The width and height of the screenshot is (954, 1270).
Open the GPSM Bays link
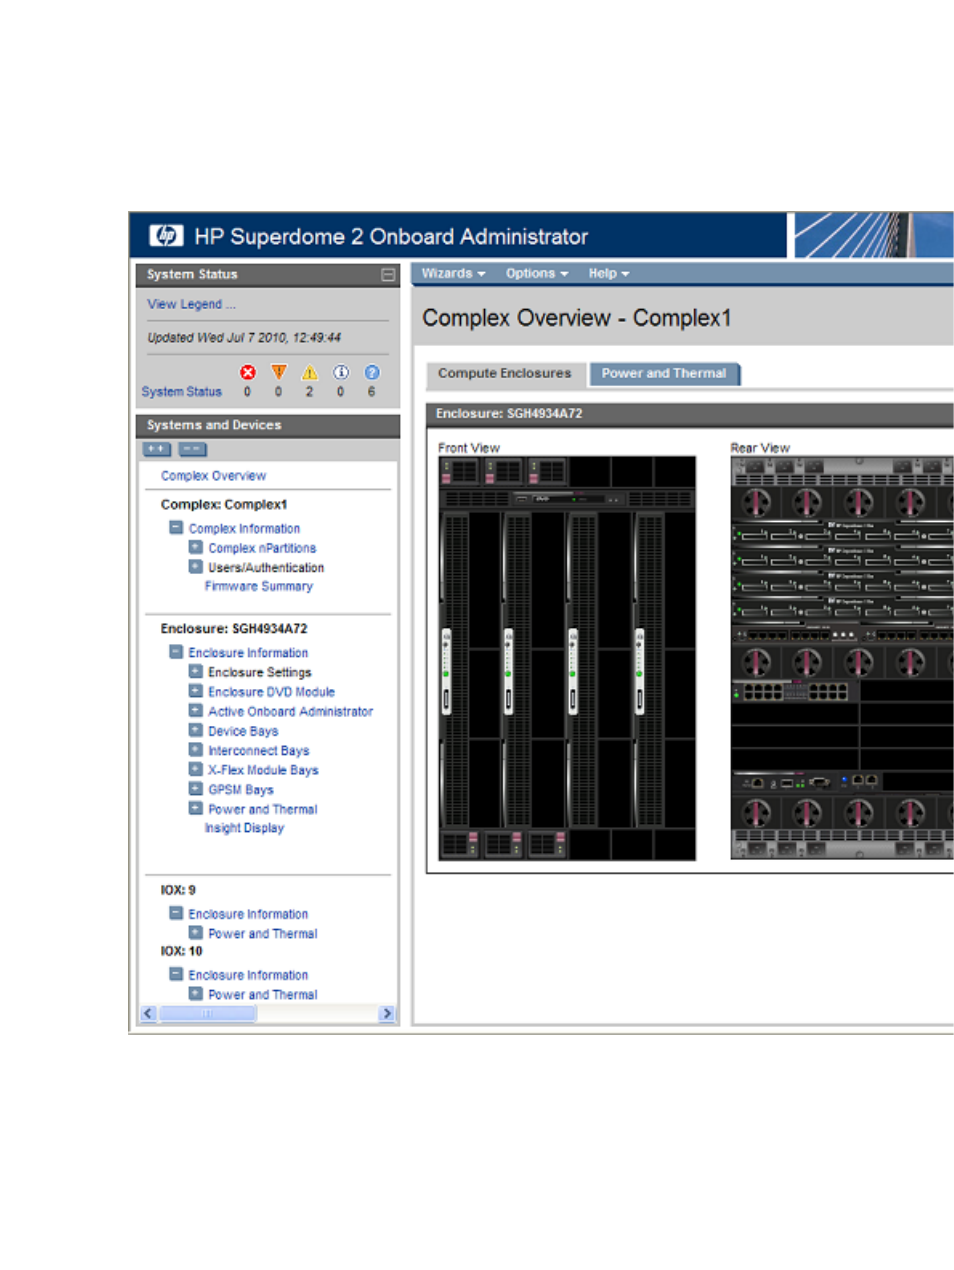(240, 790)
